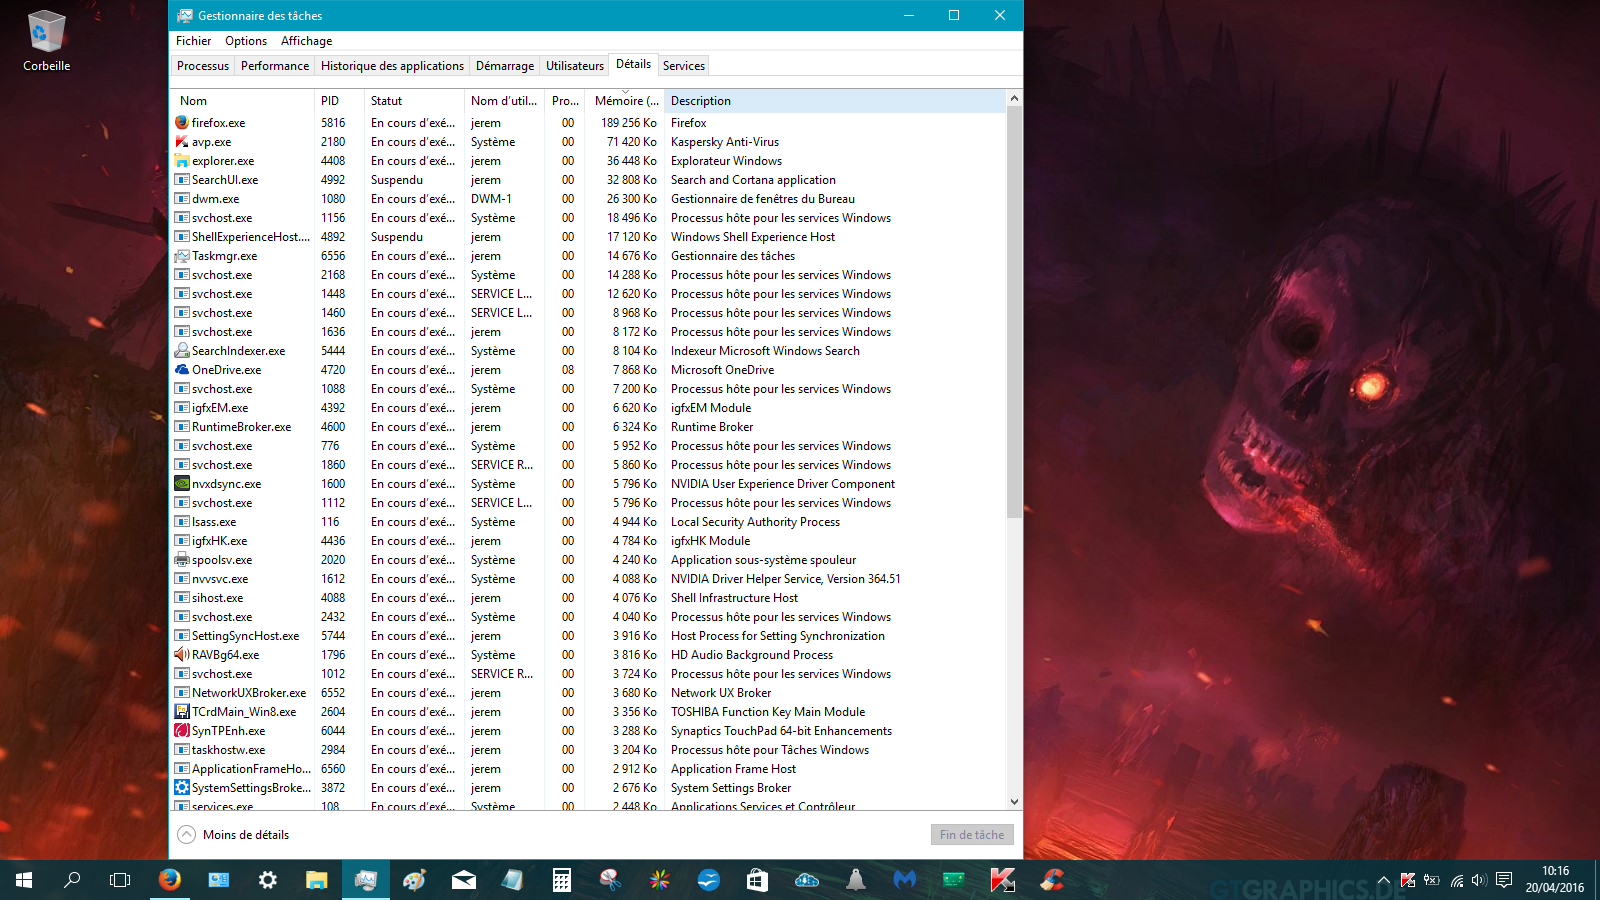Click the Recycle Bin desktop icon

46,42
